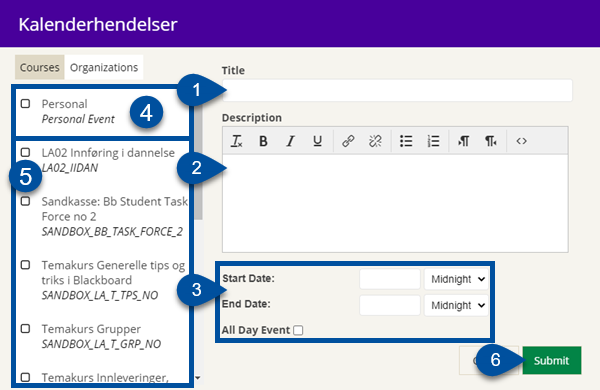Screen dimensions: 600x390
Task: Set left-to-right paragraph direction
Action: point(463,141)
